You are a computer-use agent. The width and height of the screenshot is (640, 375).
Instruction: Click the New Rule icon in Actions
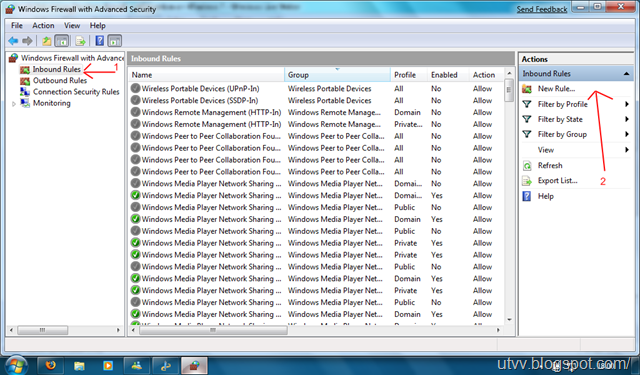tap(527, 89)
